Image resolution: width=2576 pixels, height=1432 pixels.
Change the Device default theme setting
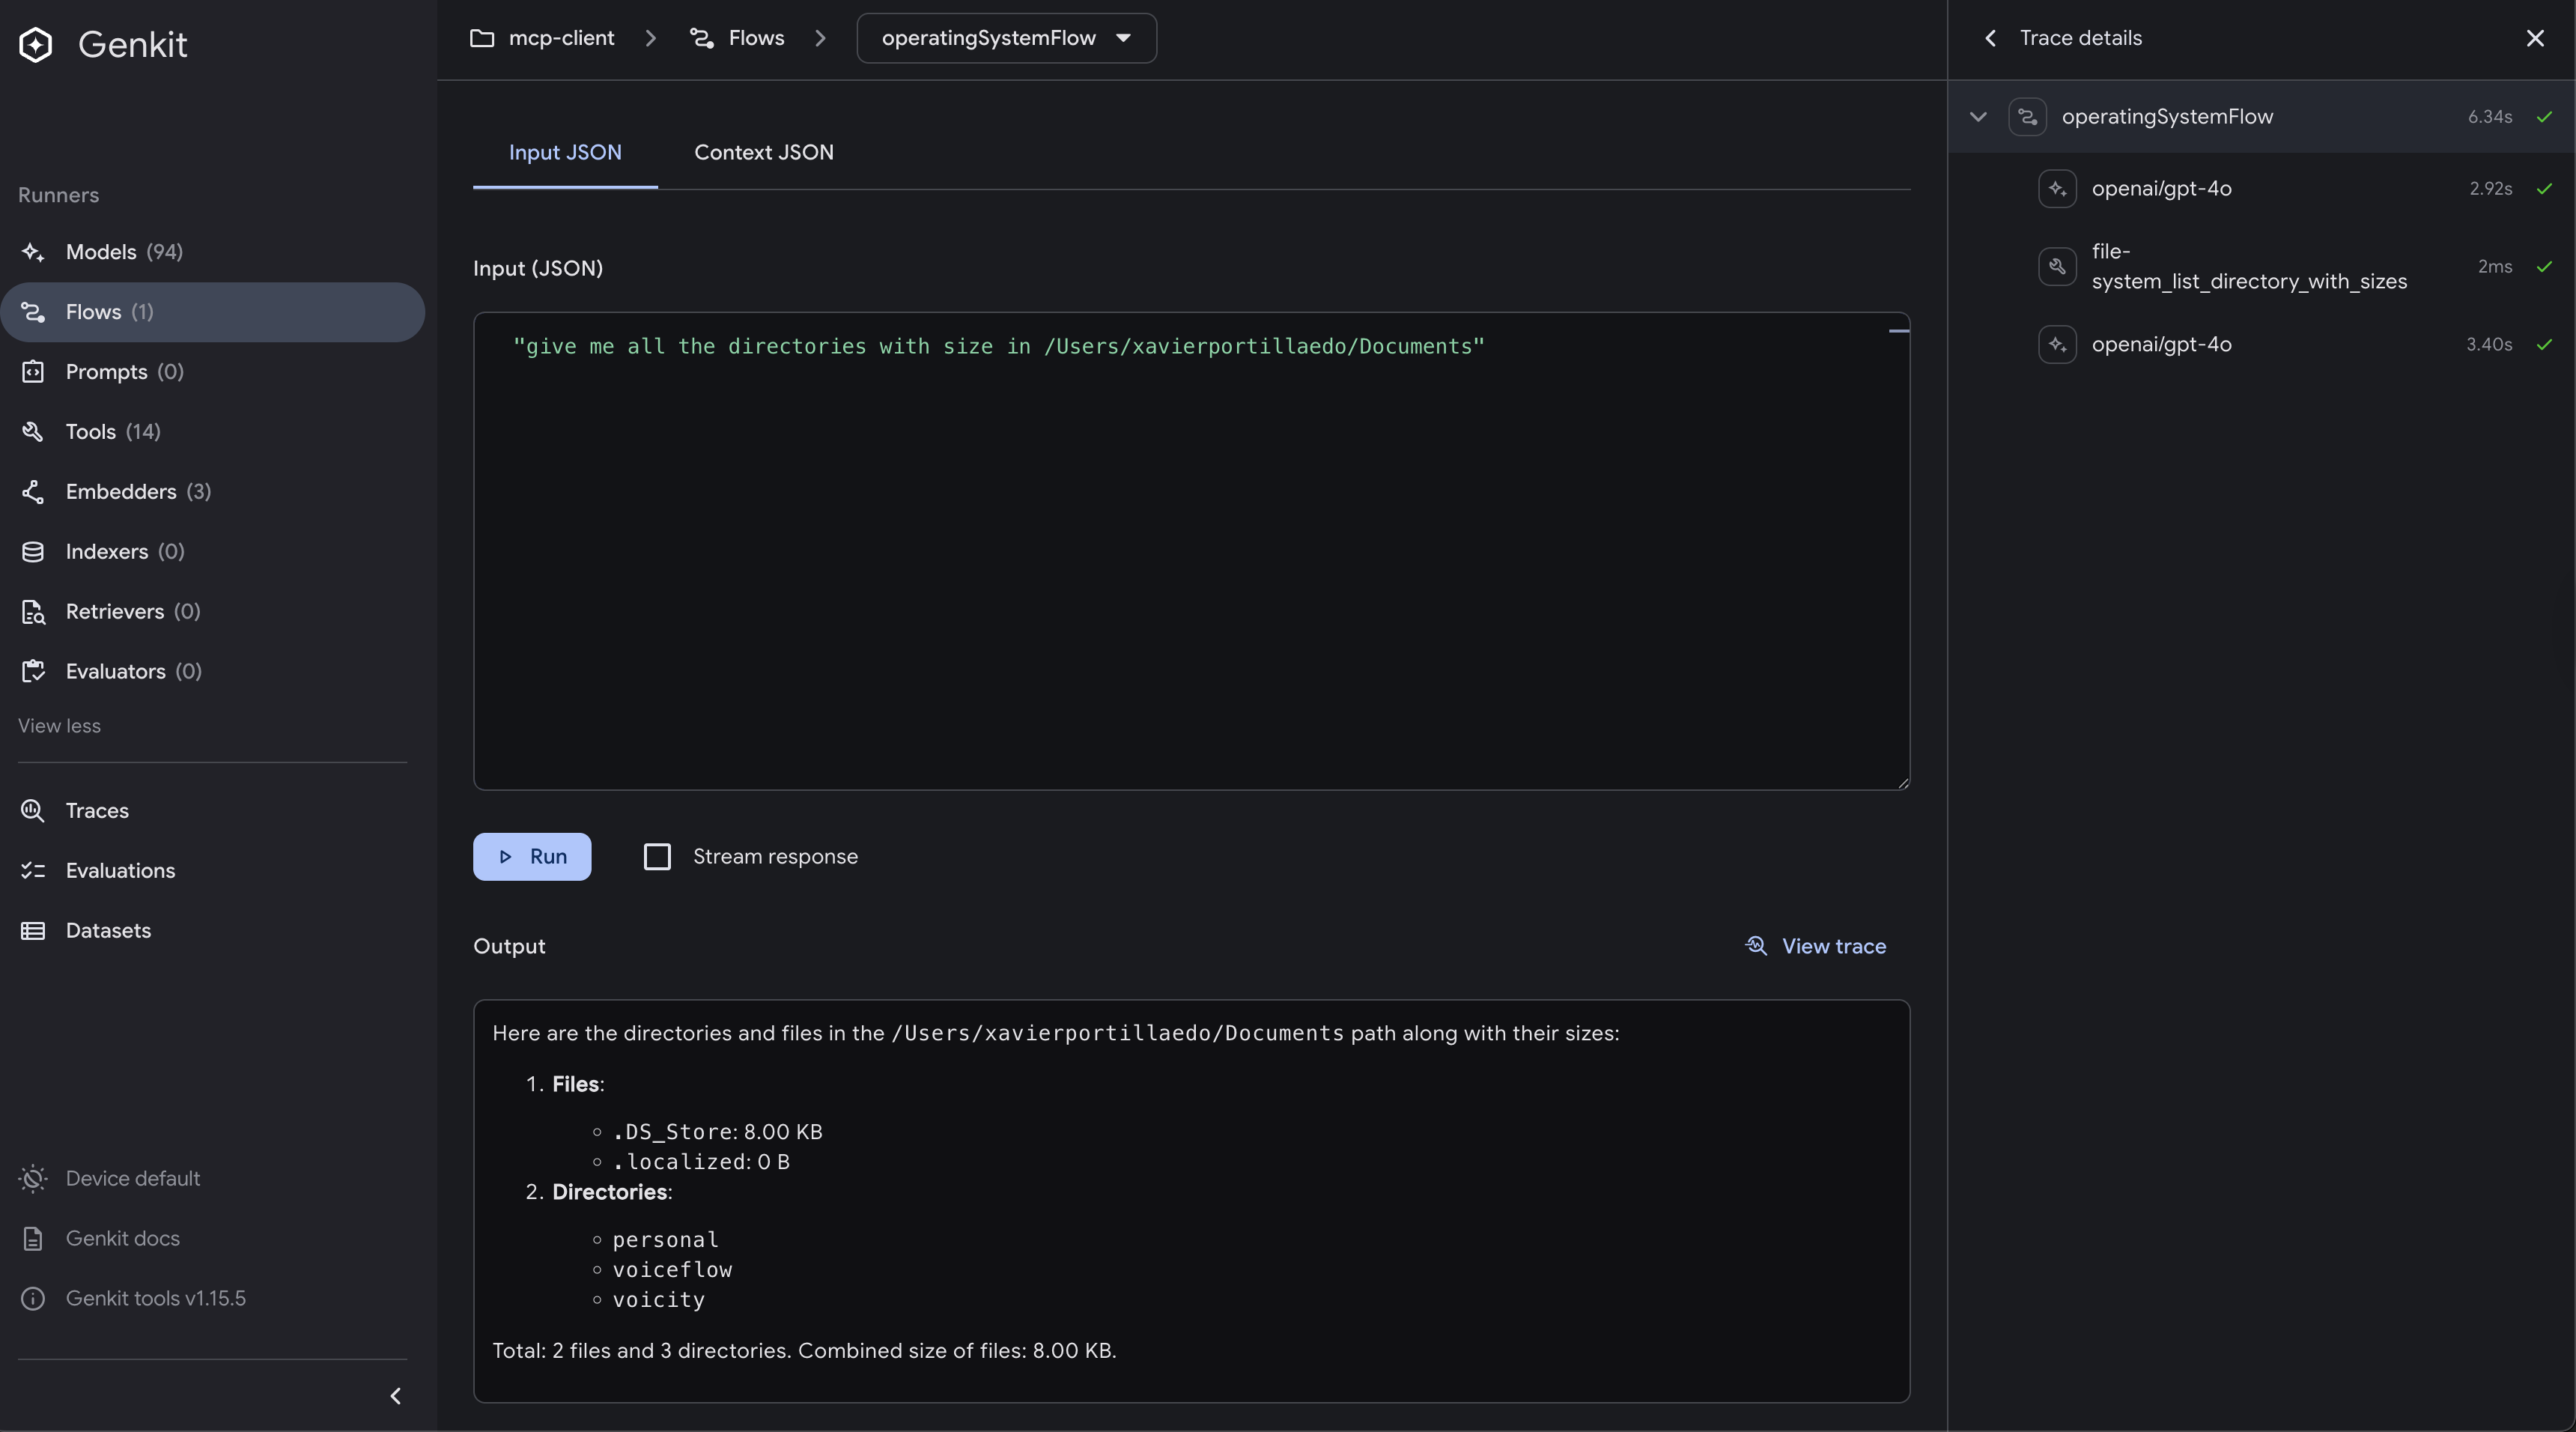pyautogui.click(x=212, y=1179)
